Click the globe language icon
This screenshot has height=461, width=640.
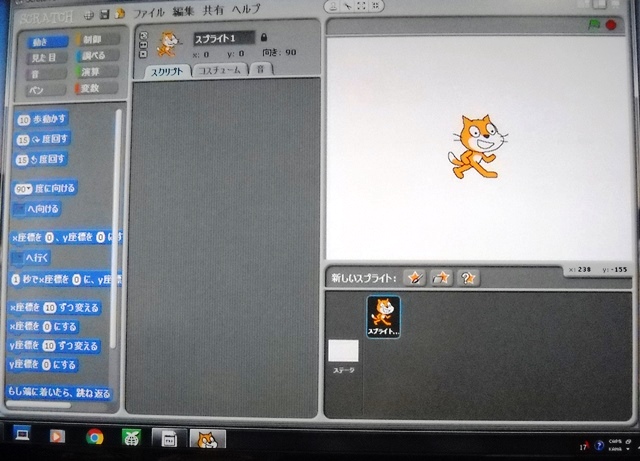(x=88, y=16)
